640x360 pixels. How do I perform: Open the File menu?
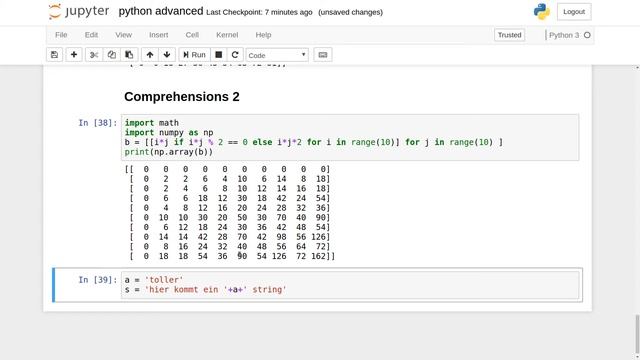click(61, 35)
